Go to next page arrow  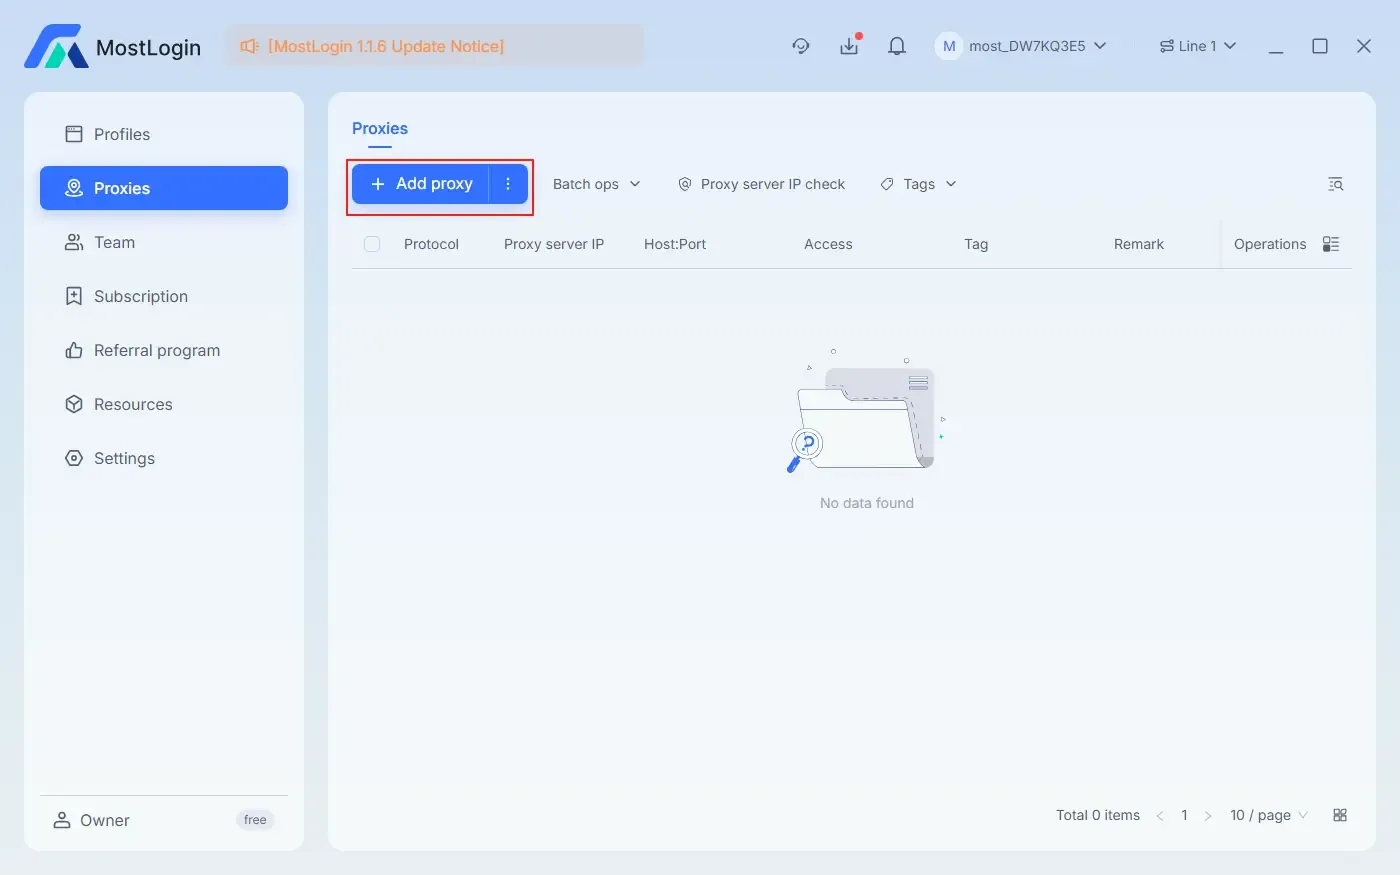coord(1208,816)
